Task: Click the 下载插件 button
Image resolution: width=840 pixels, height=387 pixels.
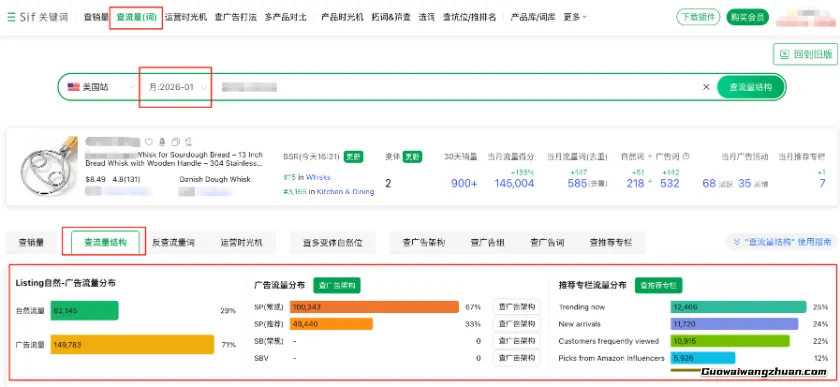Action: point(698,17)
